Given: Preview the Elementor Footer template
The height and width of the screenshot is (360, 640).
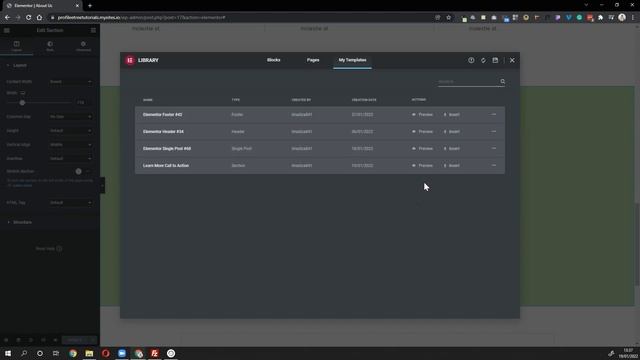Looking at the screenshot, I should (422, 115).
